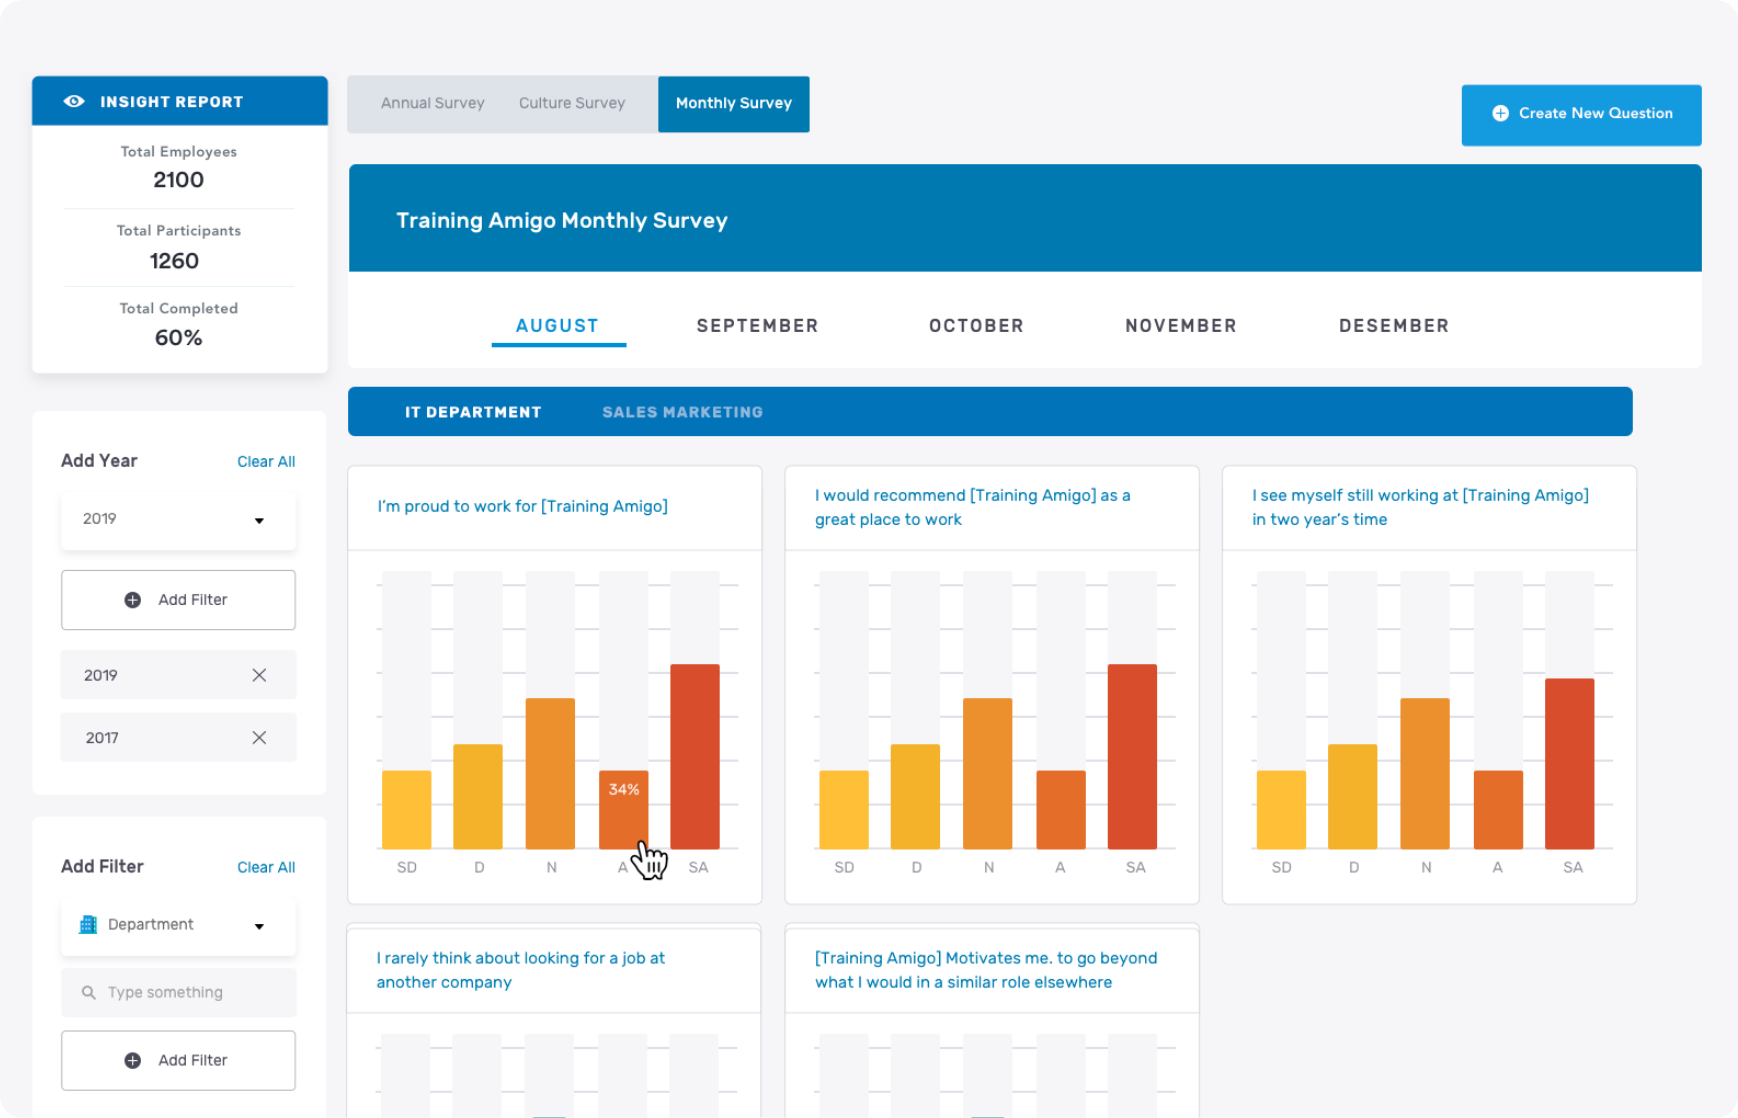Open the NOVEMBER month tab

1181,326
